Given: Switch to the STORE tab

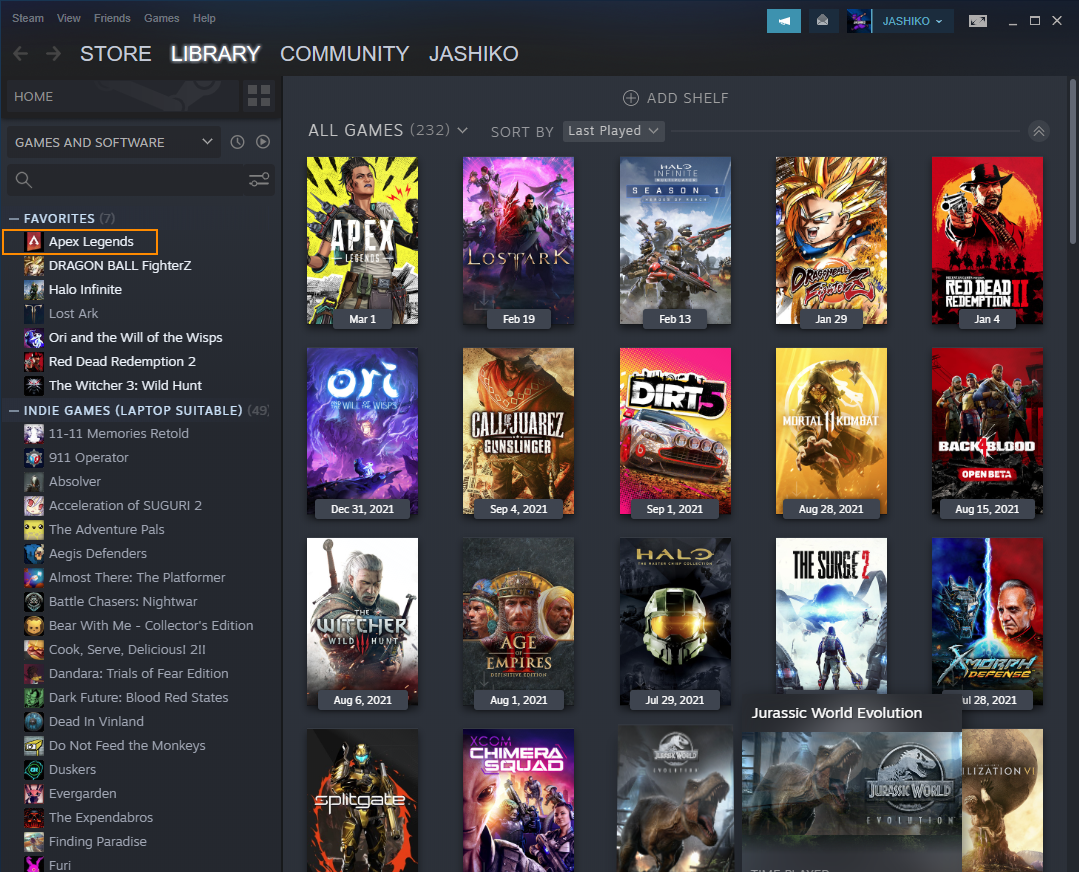Looking at the screenshot, I should pyautogui.click(x=116, y=54).
